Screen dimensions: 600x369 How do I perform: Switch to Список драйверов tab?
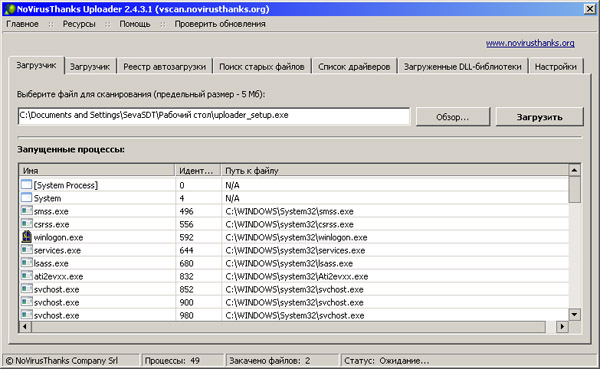click(354, 67)
